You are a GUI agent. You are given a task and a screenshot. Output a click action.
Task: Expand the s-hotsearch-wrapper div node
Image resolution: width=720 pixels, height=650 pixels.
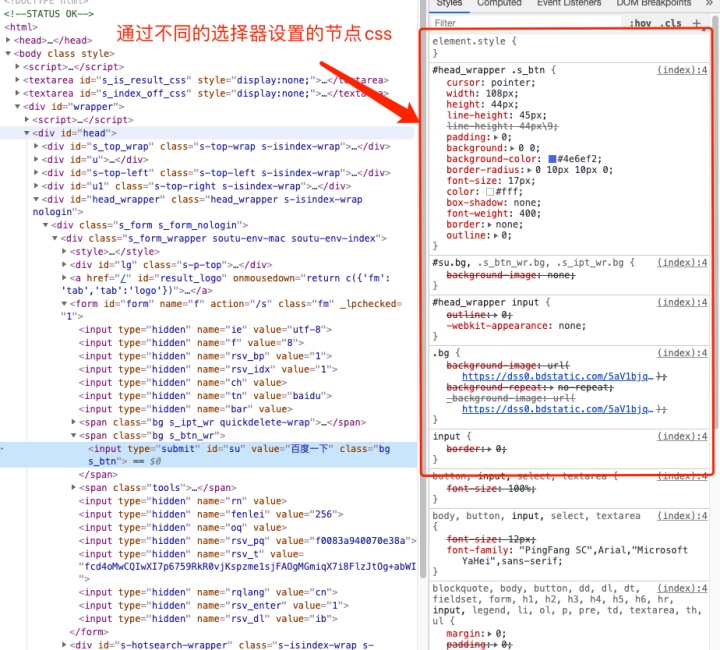click(x=64, y=645)
